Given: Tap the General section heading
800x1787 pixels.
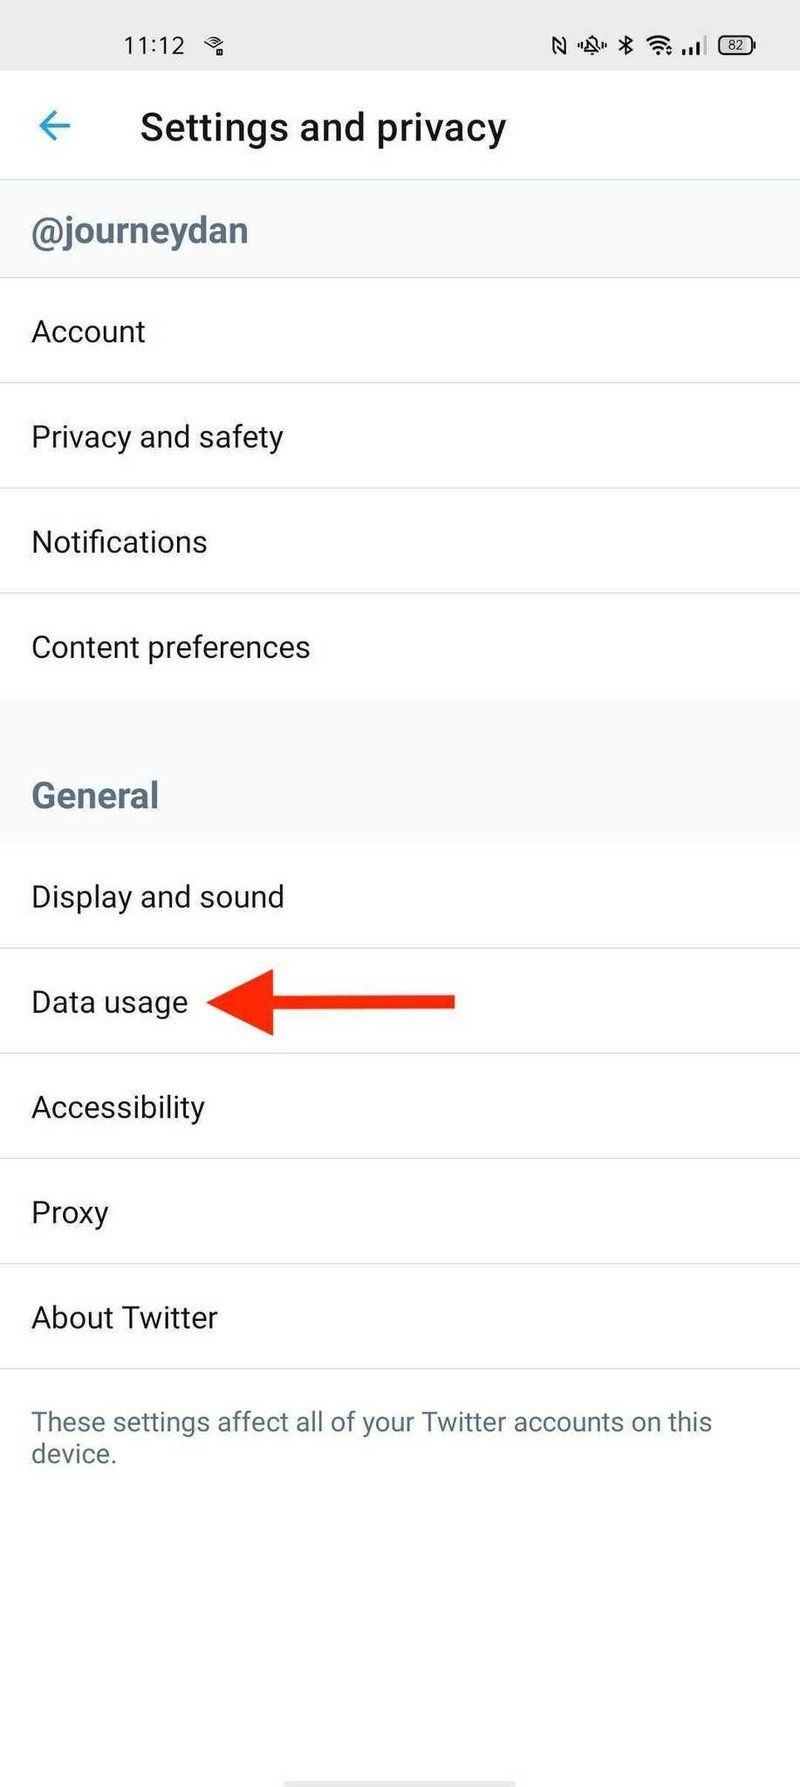Looking at the screenshot, I should pyautogui.click(x=95, y=795).
